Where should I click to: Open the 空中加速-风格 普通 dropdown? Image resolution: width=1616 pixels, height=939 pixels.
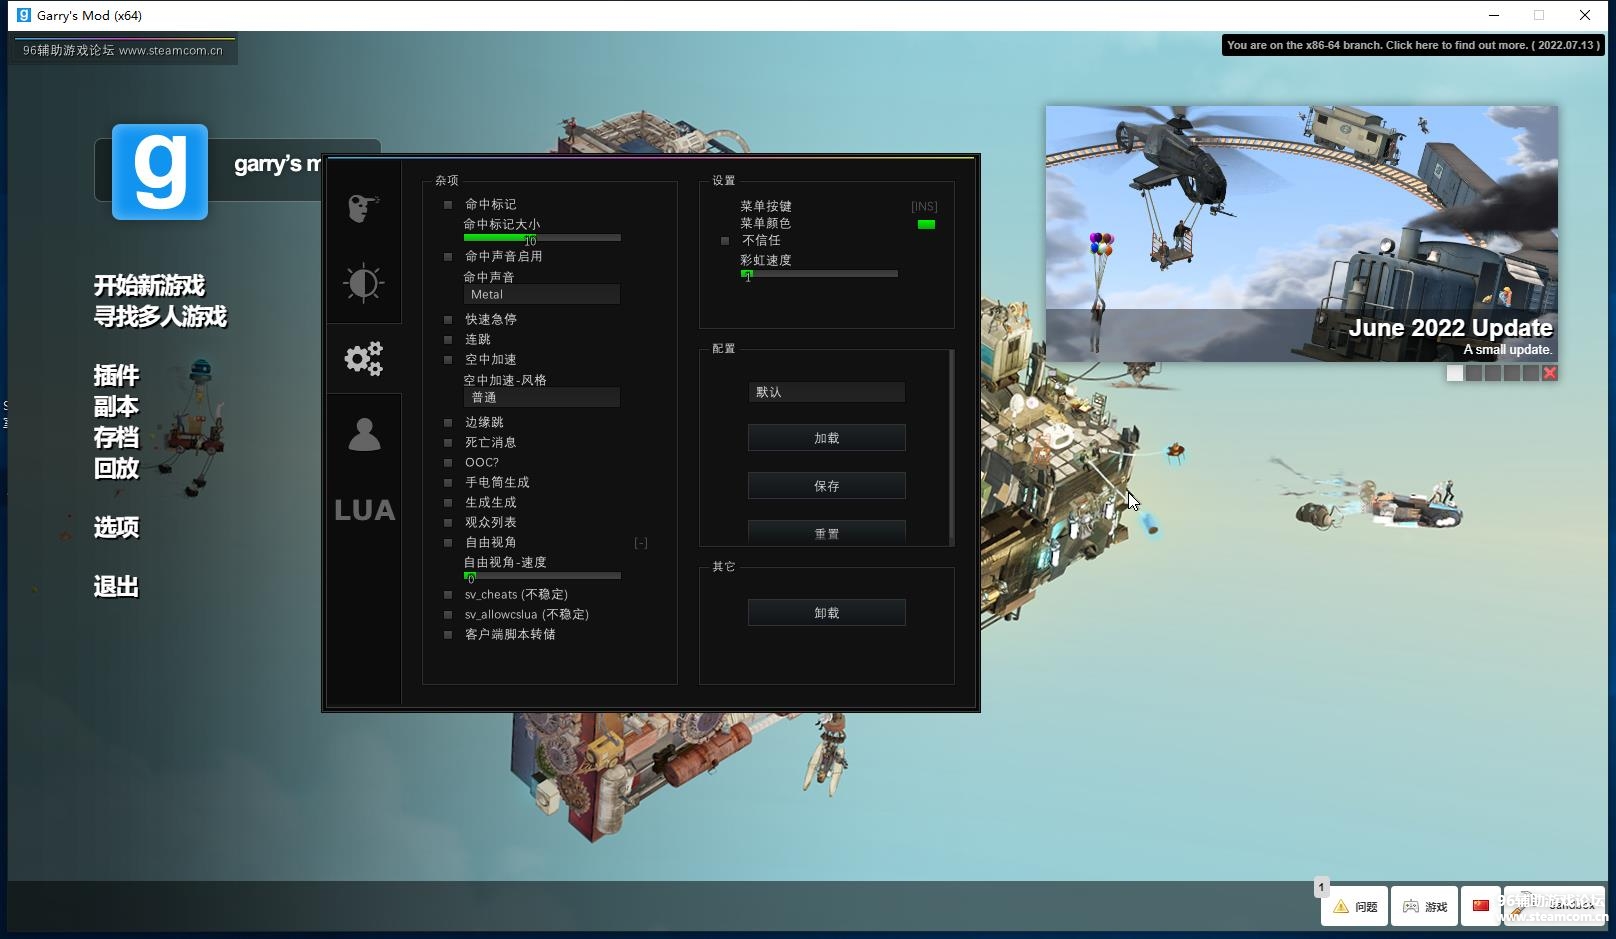[542, 397]
